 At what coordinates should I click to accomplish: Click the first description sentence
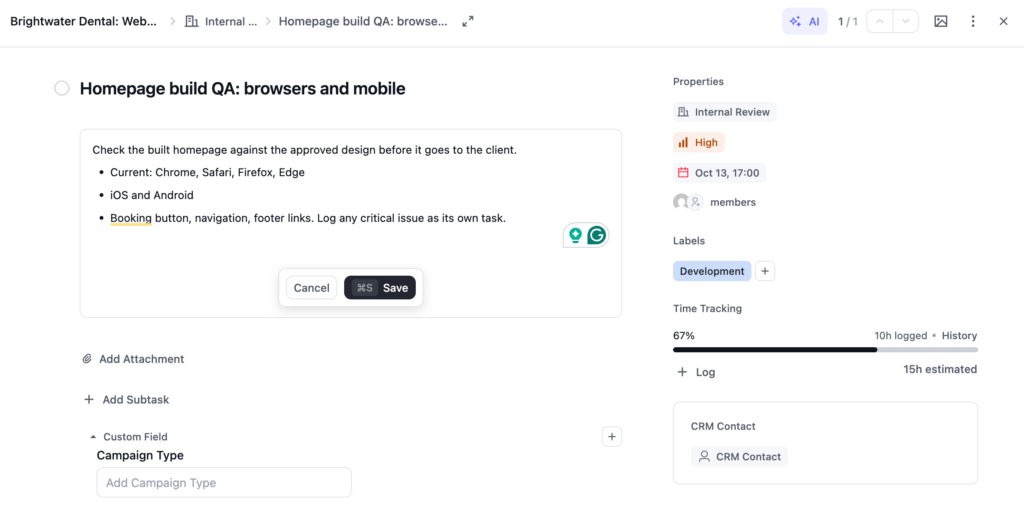[304, 150]
